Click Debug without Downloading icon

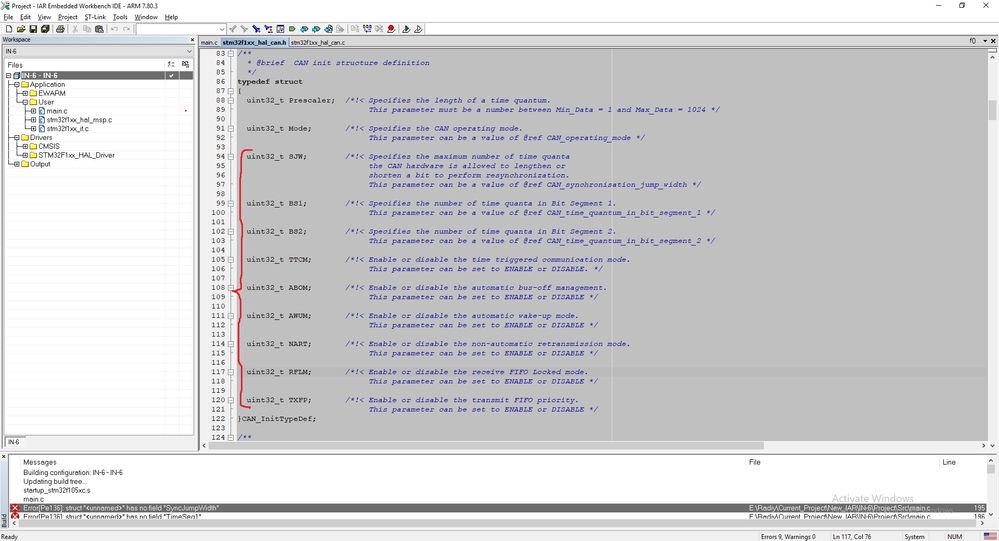pos(418,29)
